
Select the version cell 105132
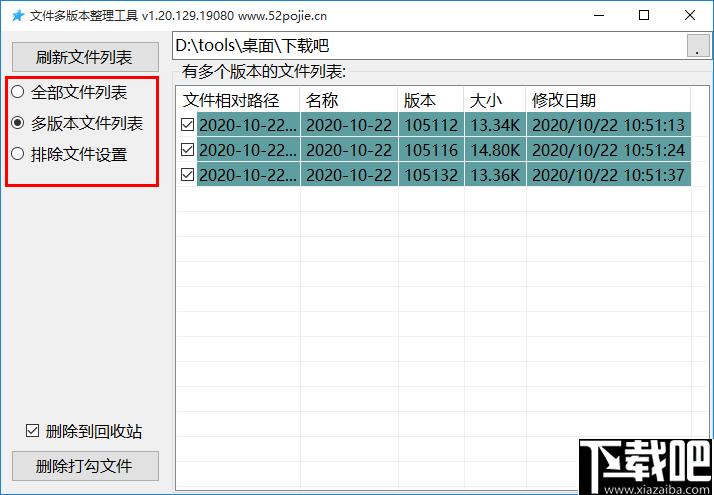[x=431, y=175]
